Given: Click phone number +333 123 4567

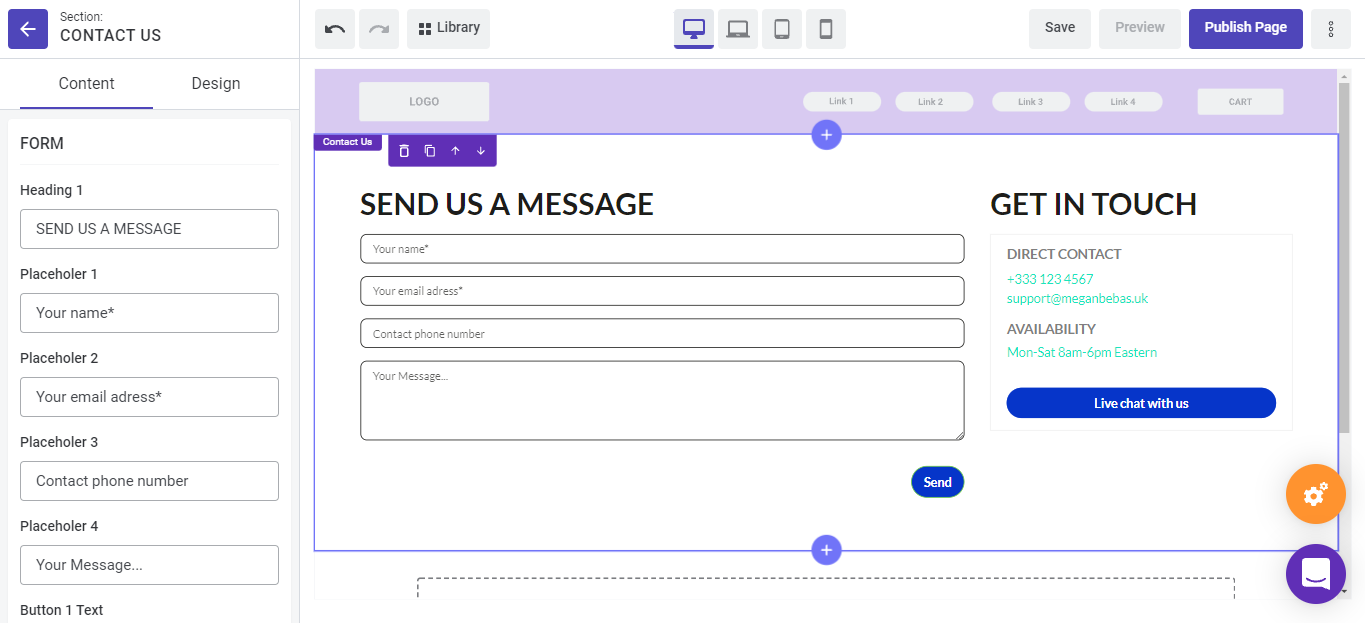Looking at the screenshot, I should click(x=1050, y=279).
